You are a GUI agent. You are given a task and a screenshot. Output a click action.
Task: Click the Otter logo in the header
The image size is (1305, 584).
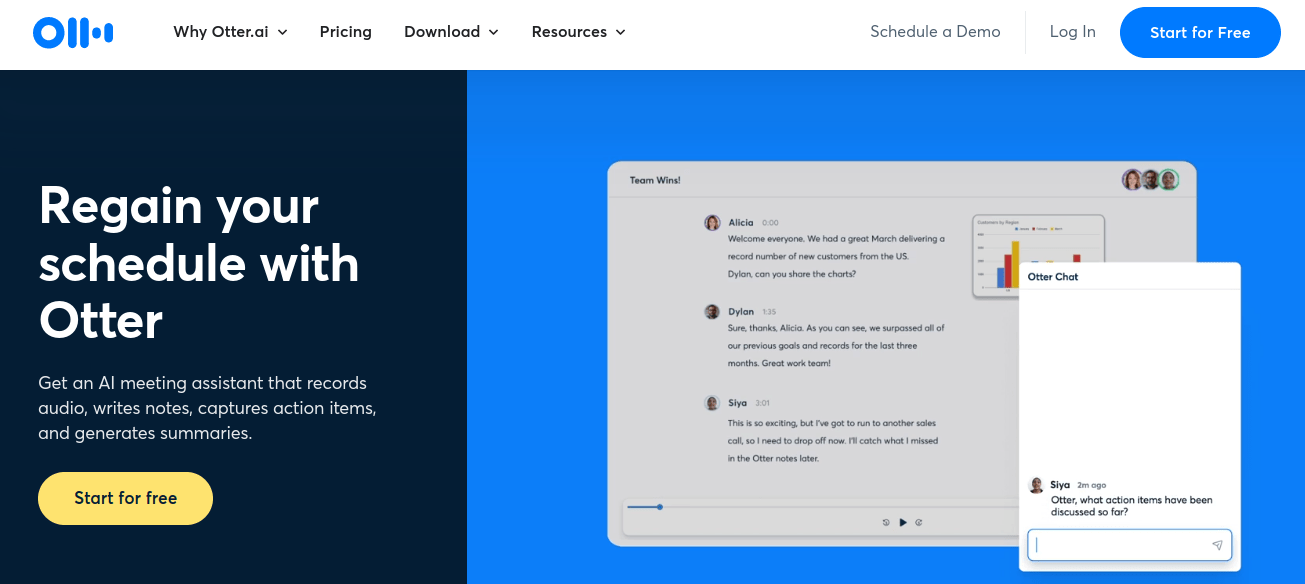(x=73, y=32)
